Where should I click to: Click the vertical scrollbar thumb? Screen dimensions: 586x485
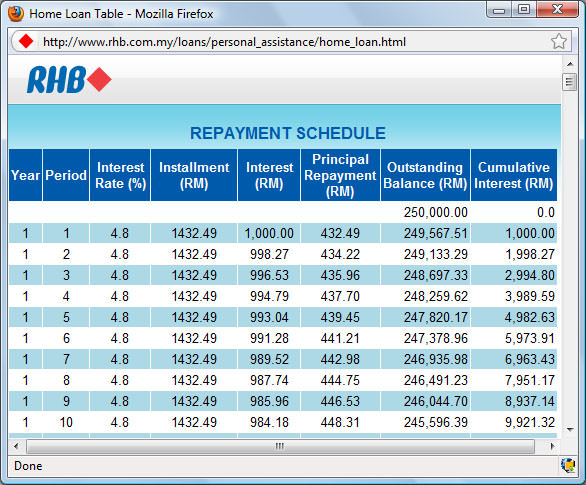point(569,82)
